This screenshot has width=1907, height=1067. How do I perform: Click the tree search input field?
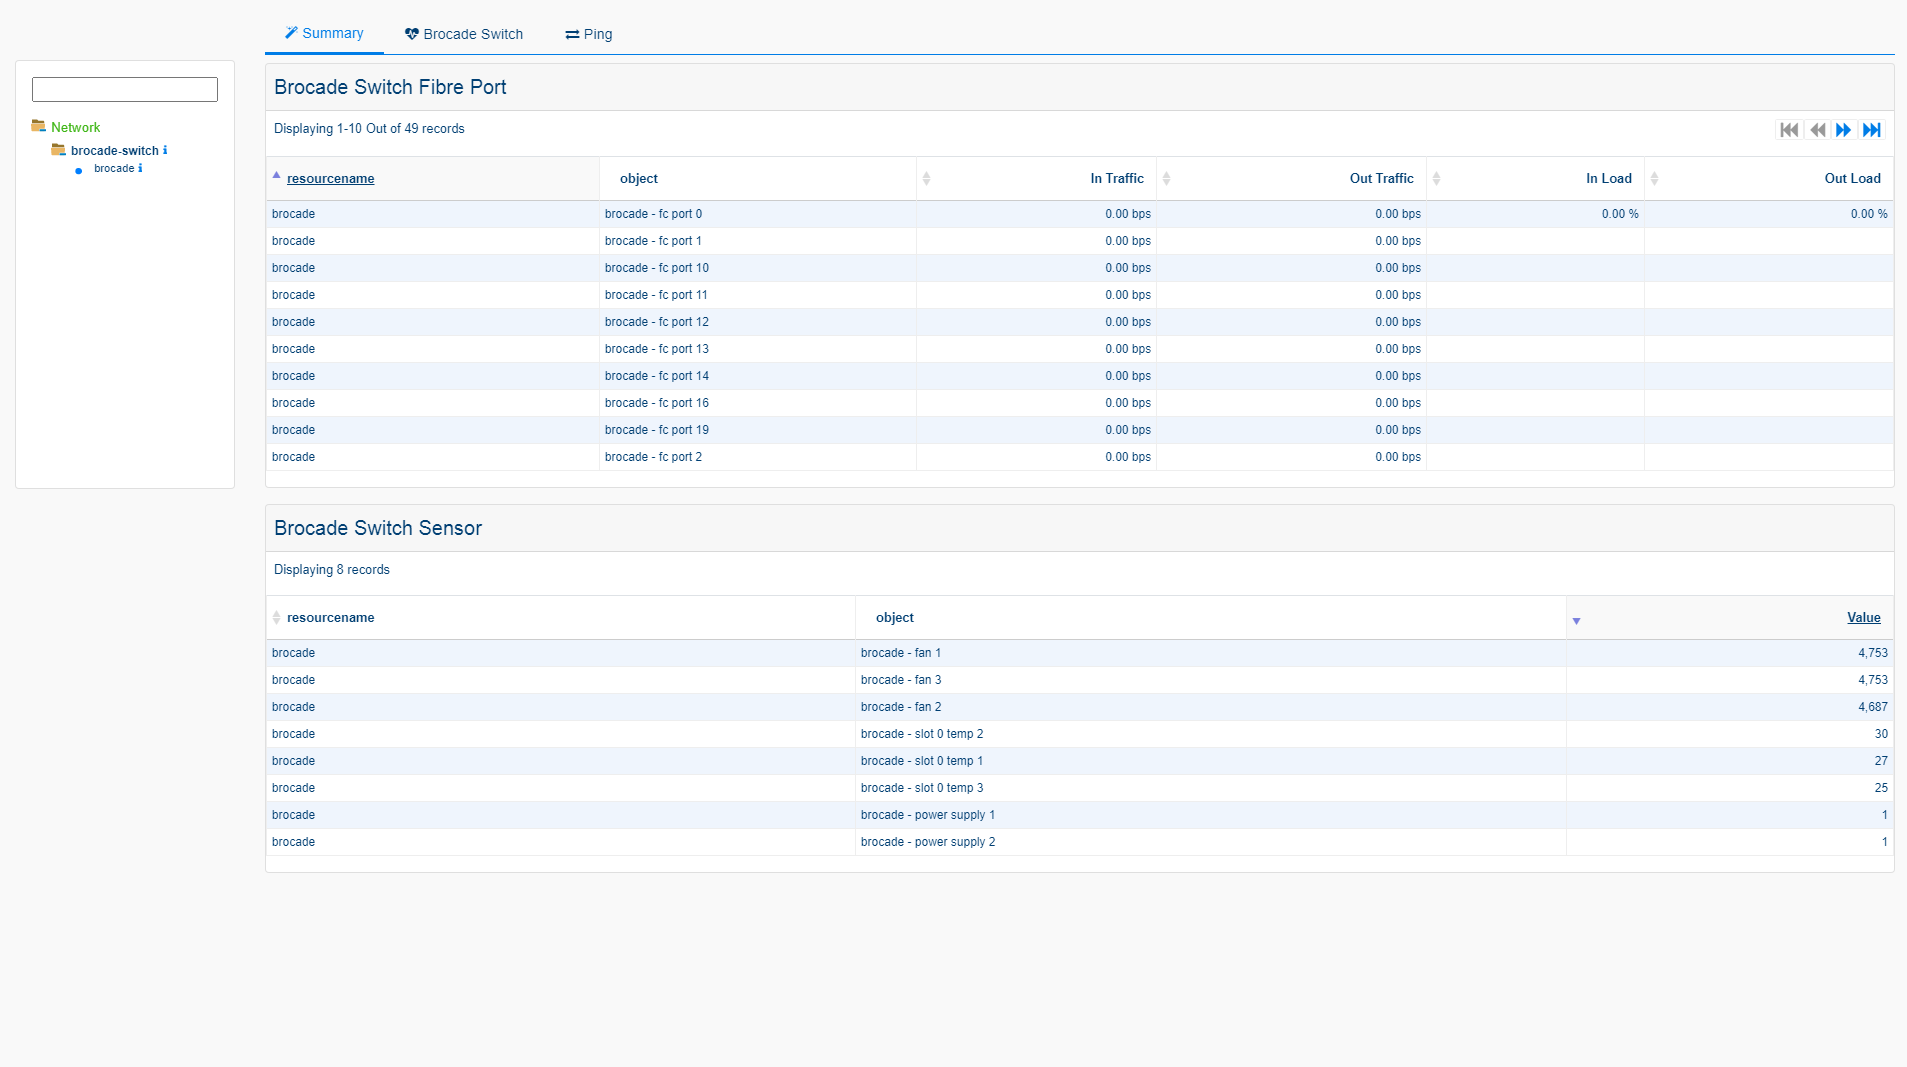(125, 89)
